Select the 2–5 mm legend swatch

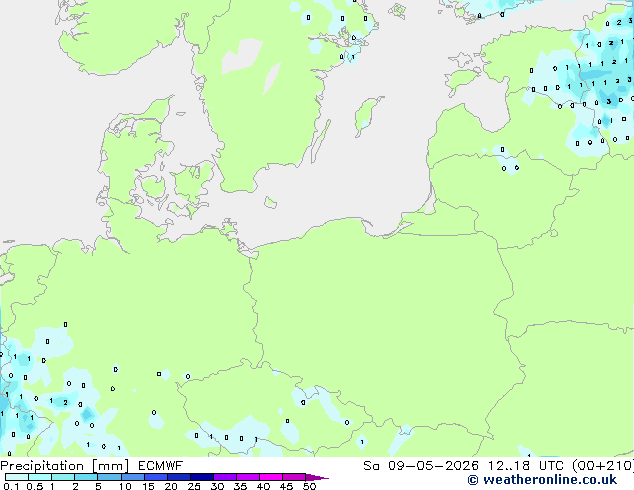tap(86, 477)
